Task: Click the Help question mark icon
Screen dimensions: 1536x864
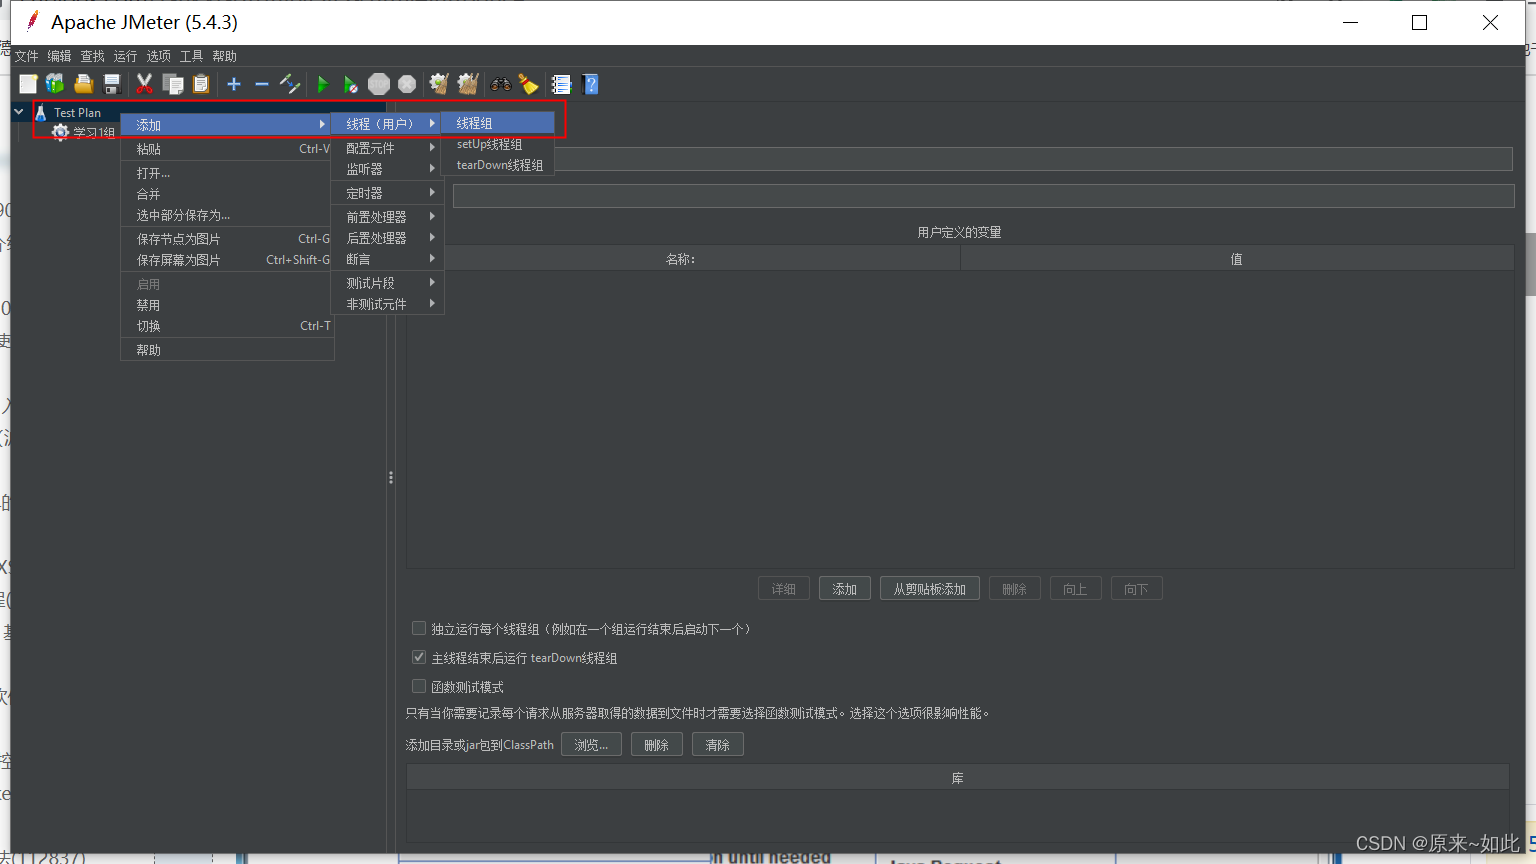Action: (x=590, y=84)
